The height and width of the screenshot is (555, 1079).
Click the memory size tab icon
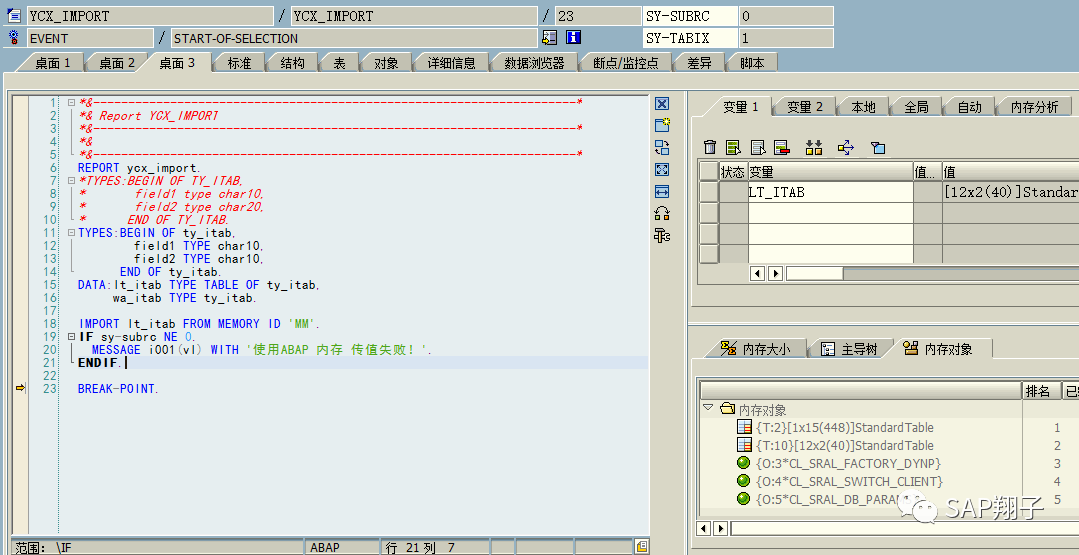click(729, 348)
